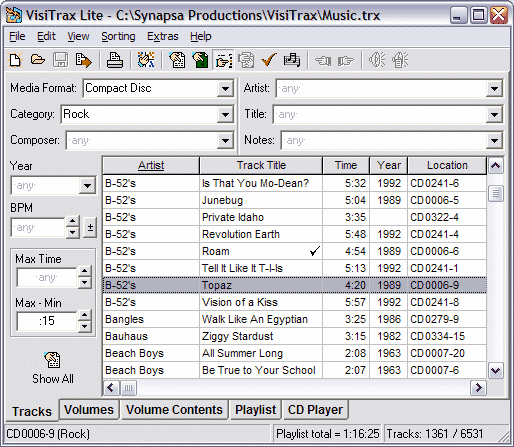
Task: Toggle the playlist checkmark on Roam row
Action: (315, 251)
